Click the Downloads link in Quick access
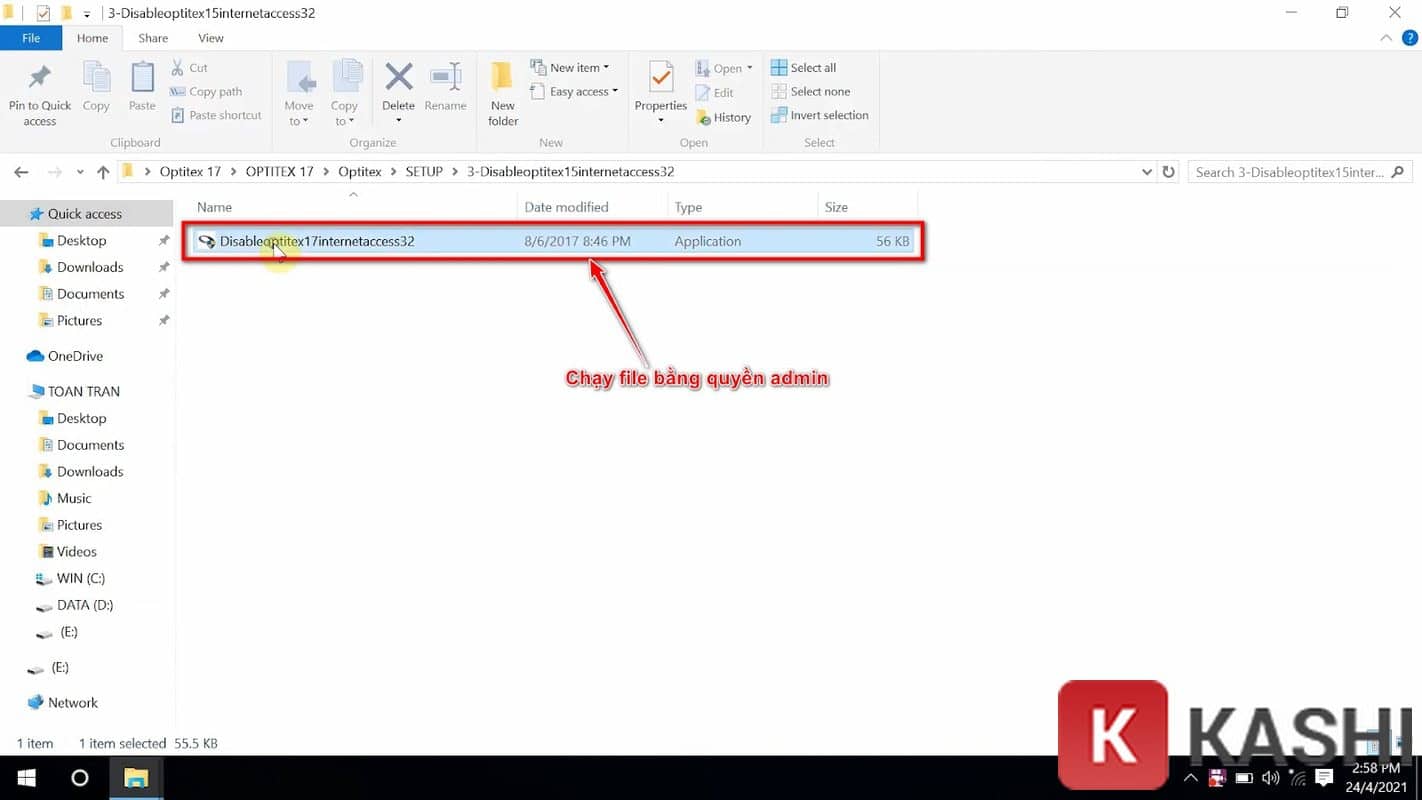Screen dimensions: 1422x800 pos(89,267)
